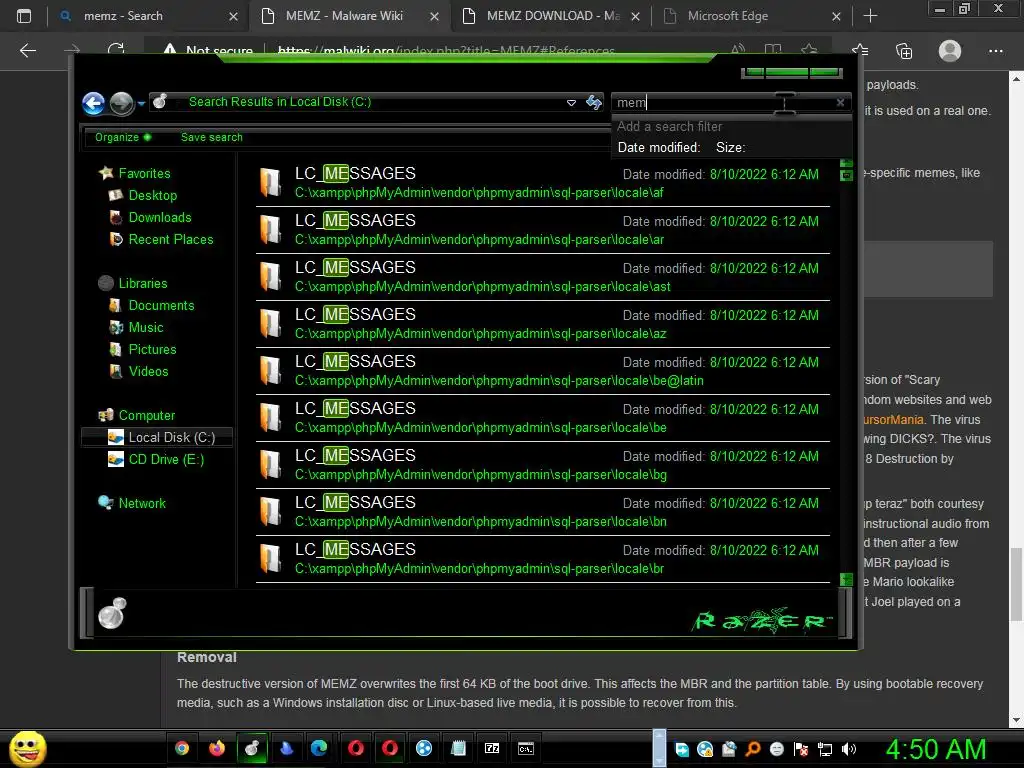Open Edge Settings and more menu
Image resolution: width=1024 pixels, height=768 pixels.
coord(995,51)
